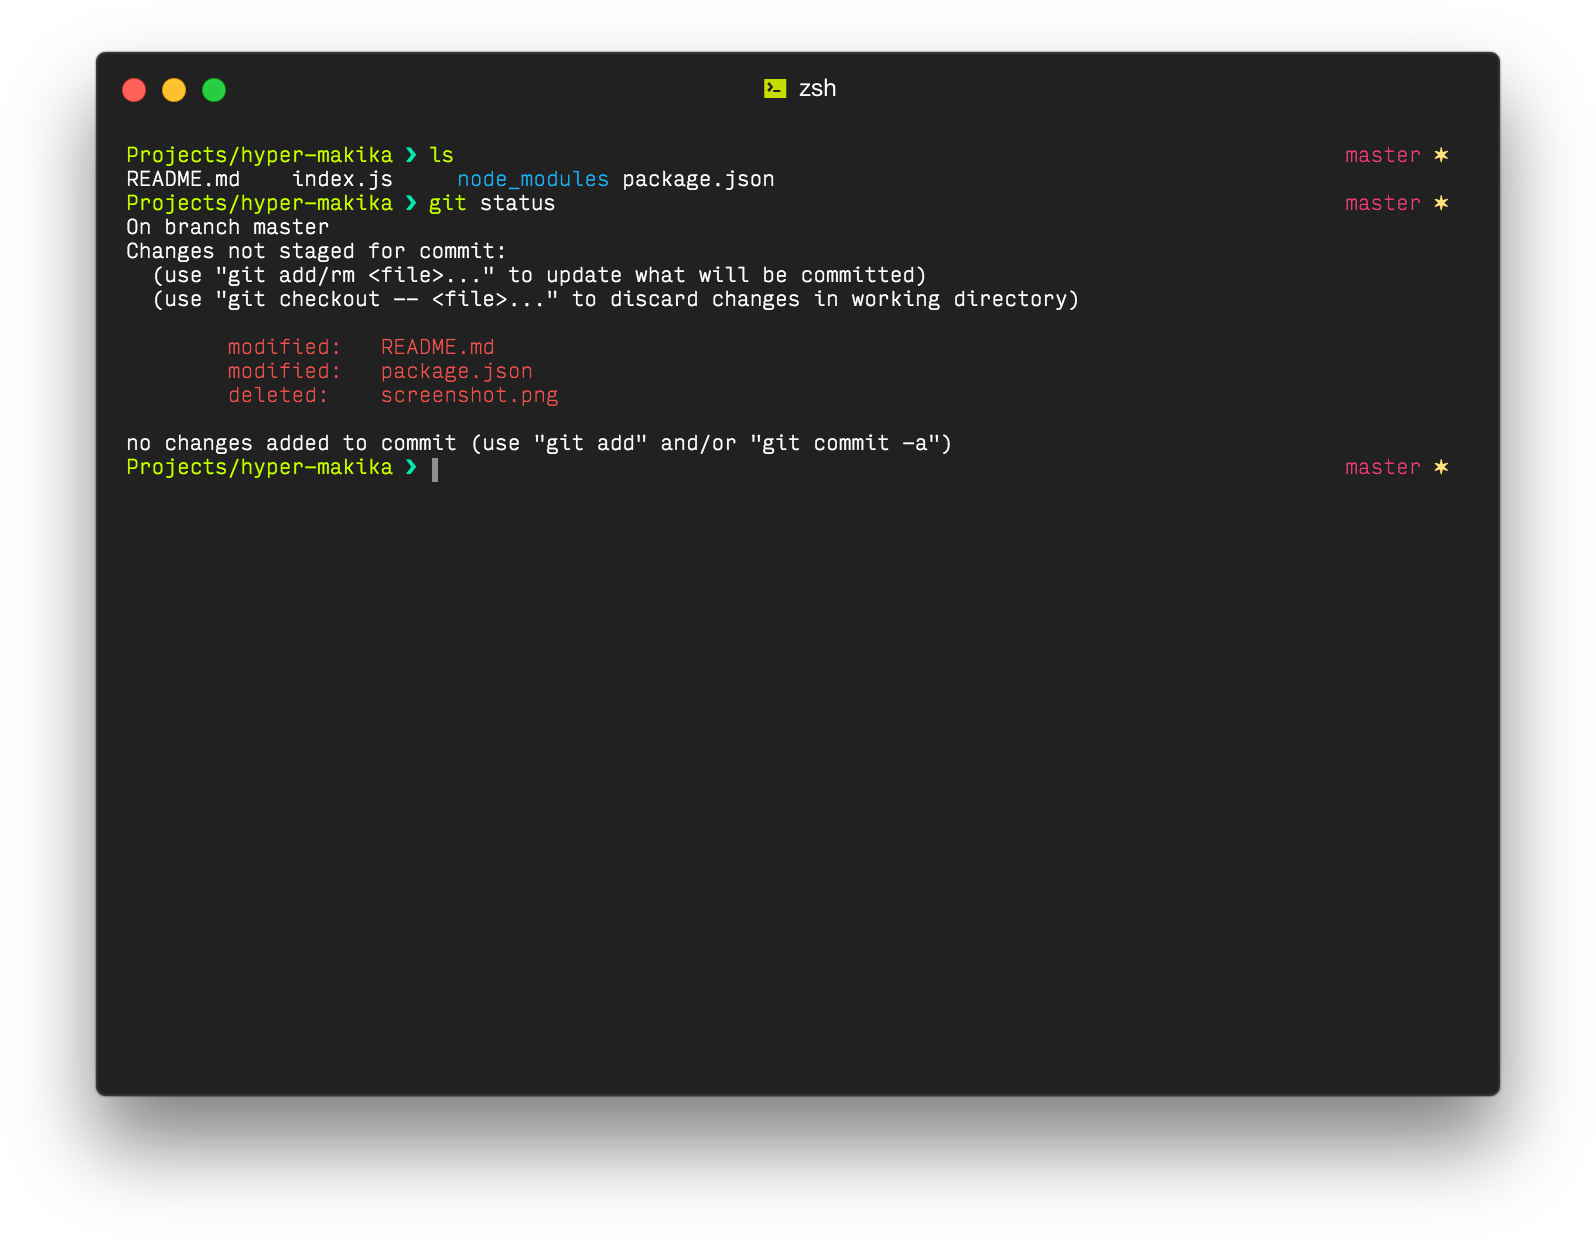
Task: Click the yellow minimize window button
Action: click(x=174, y=90)
